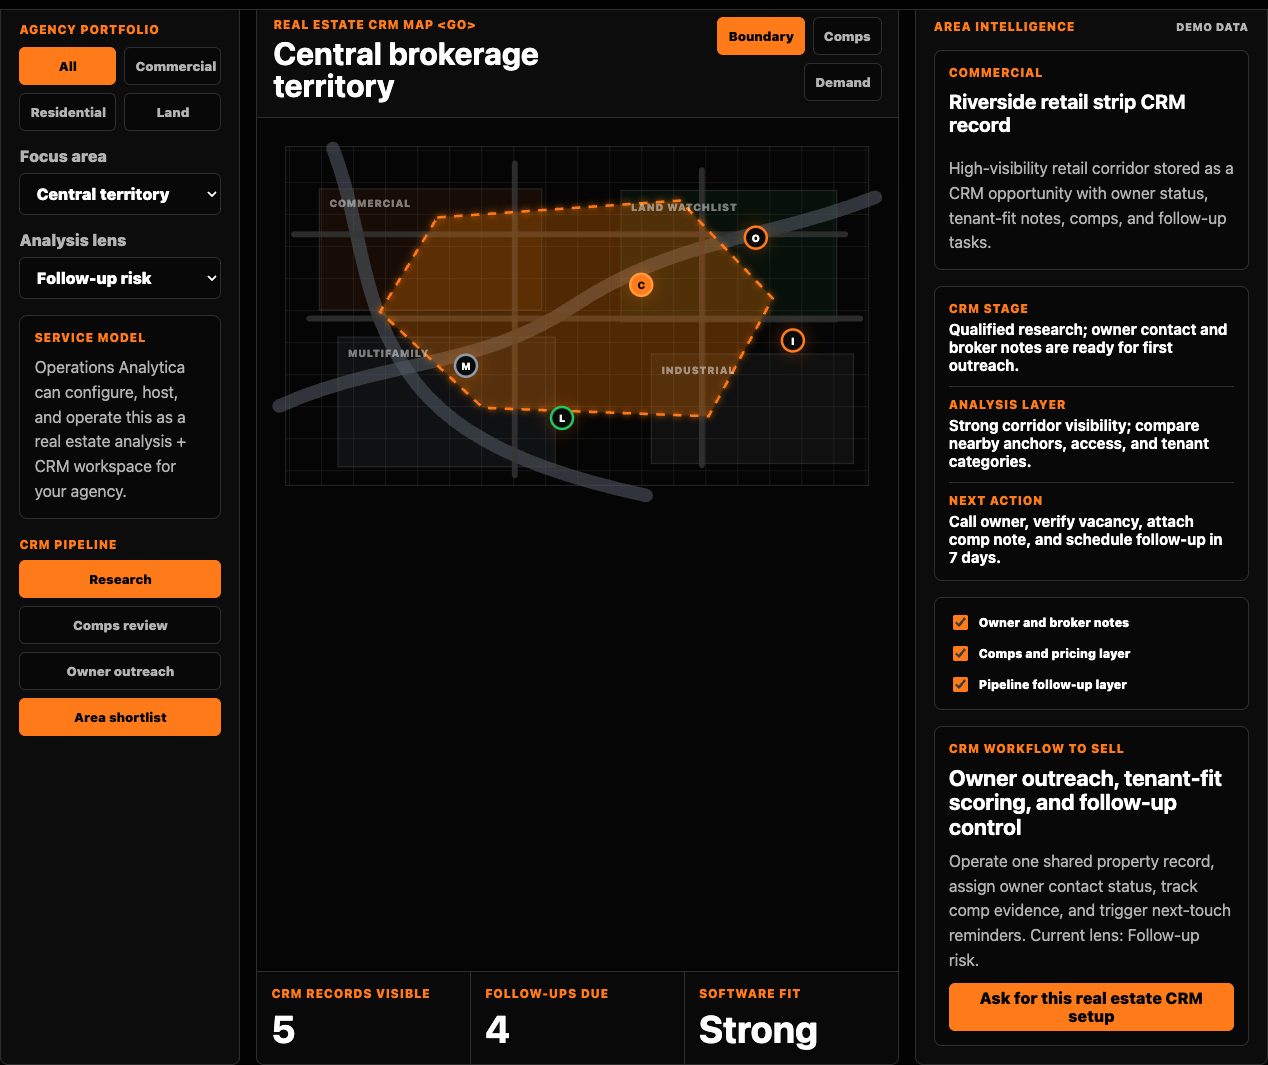
Task: Select the orange C commercial map marker
Action: click(x=641, y=285)
